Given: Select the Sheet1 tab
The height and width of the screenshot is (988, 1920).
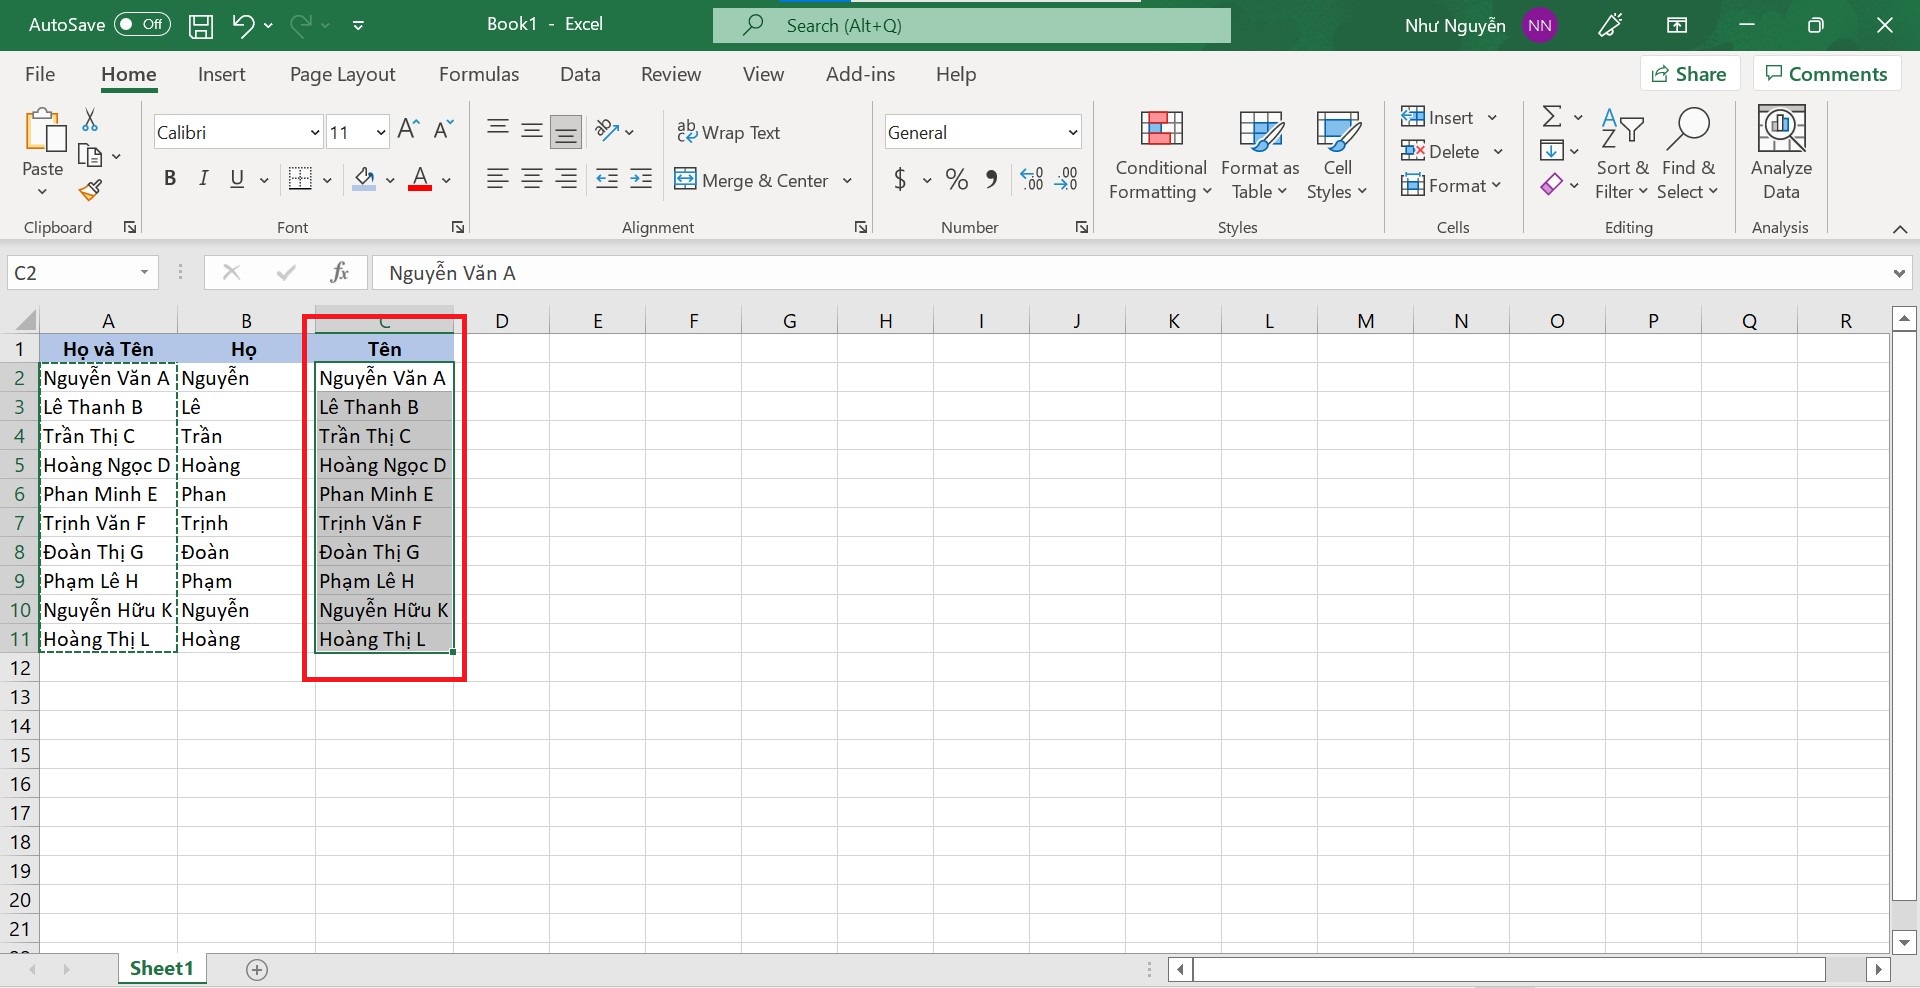Looking at the screenshot, I should click(161, 968).
